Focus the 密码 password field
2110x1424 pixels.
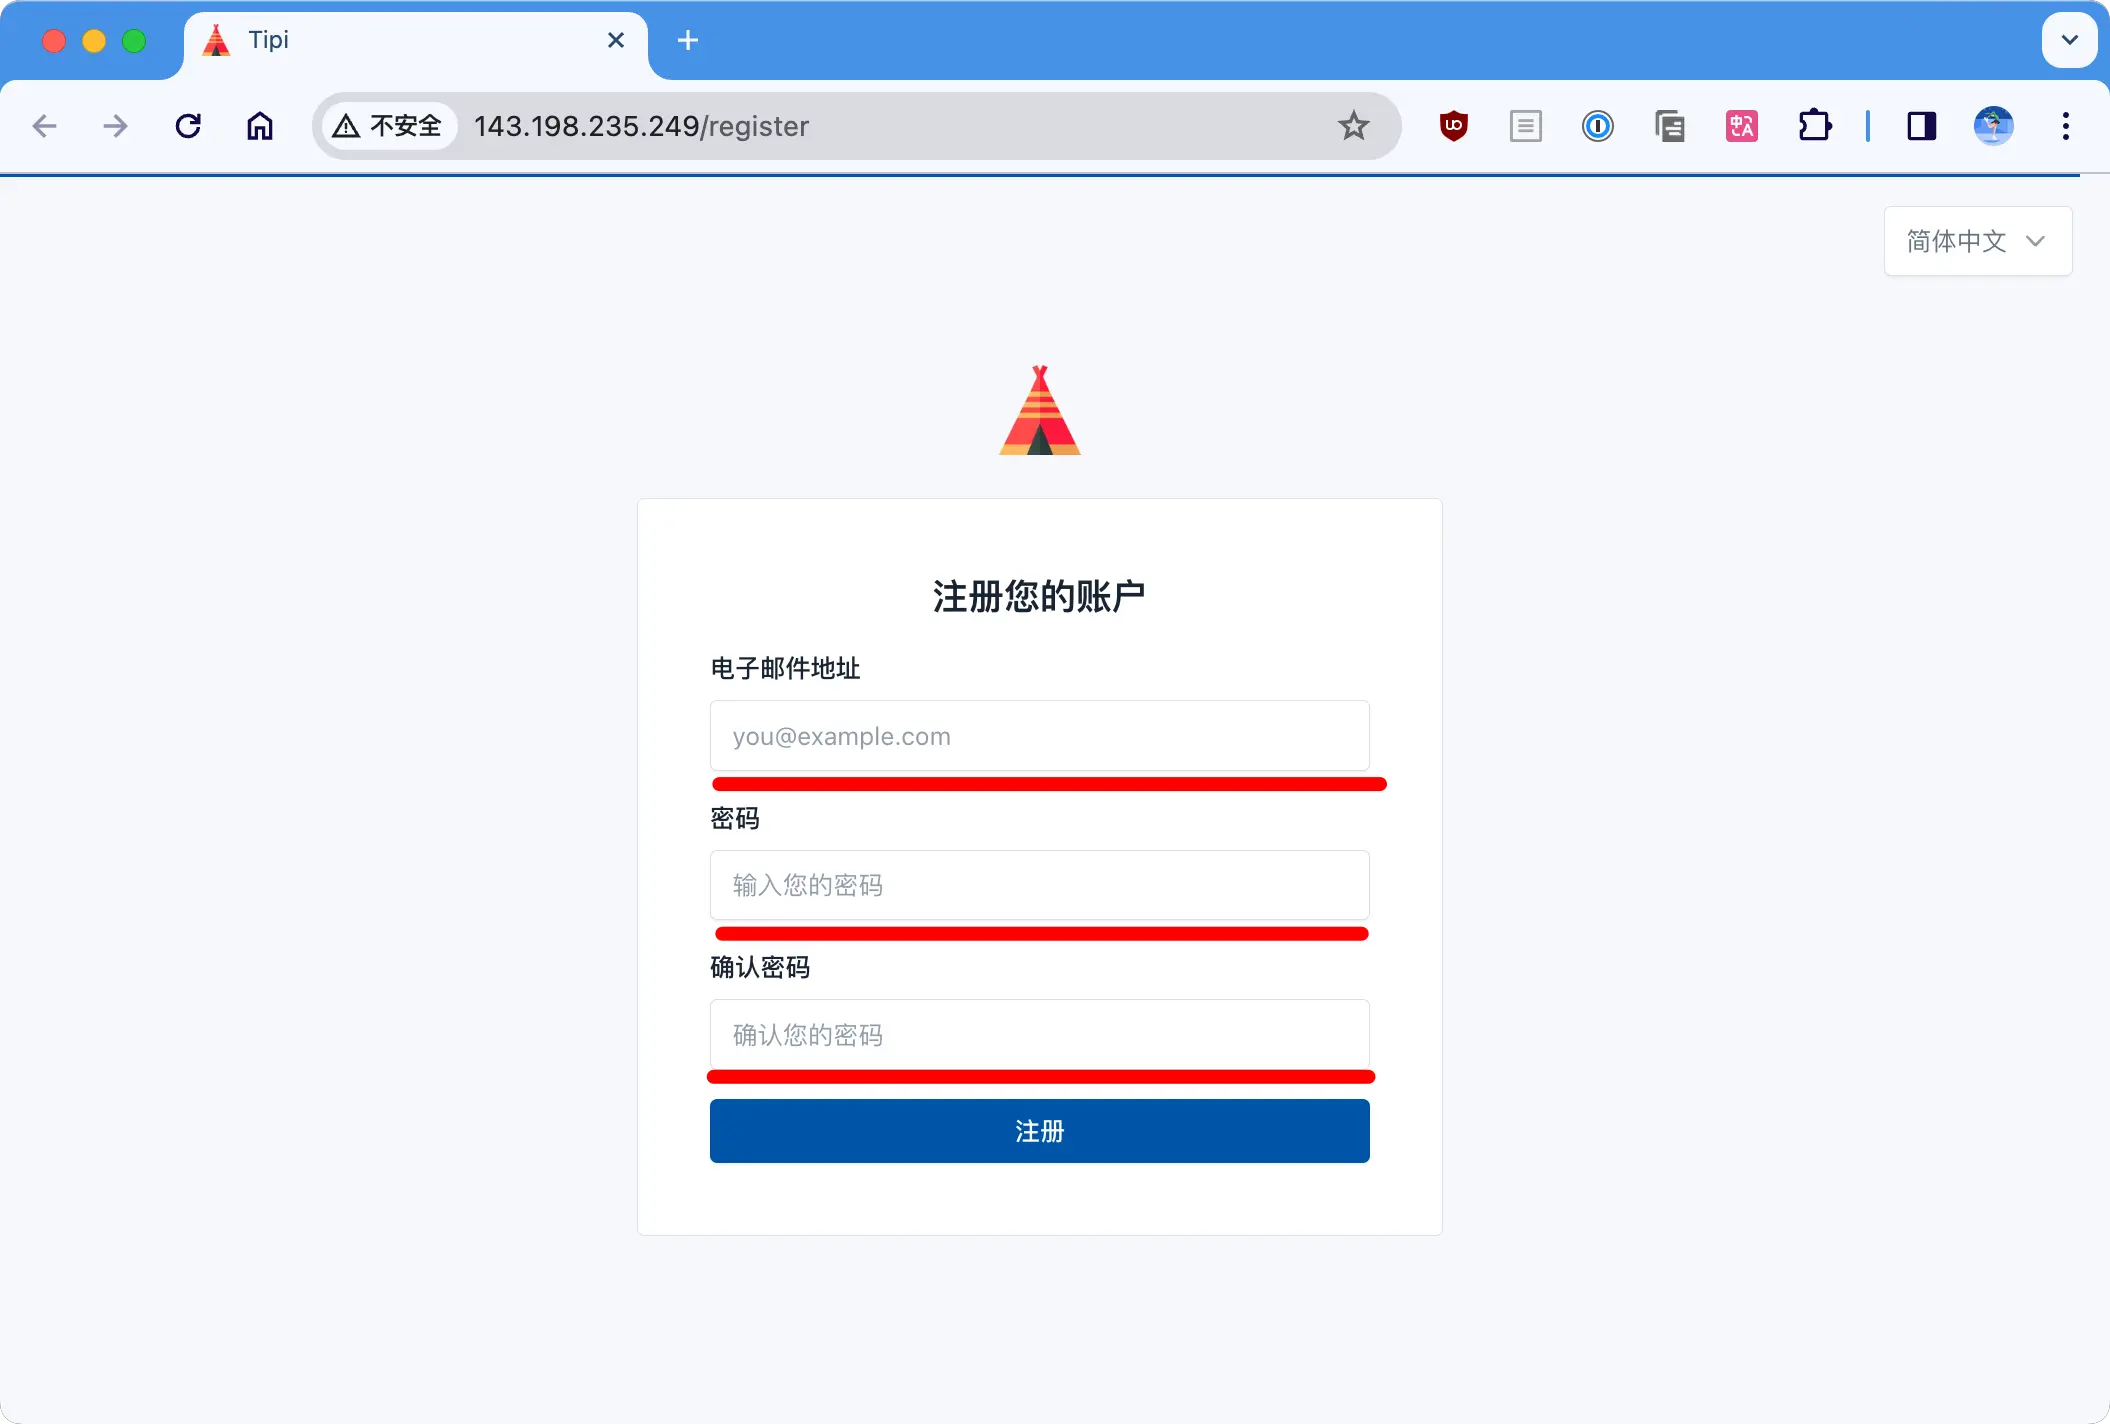click(1039, 885)
